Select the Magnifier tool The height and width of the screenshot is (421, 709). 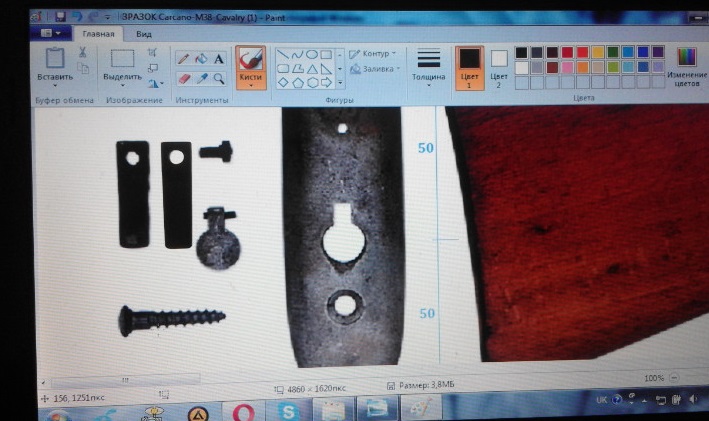pyautogui.click(x=219, y=79)
